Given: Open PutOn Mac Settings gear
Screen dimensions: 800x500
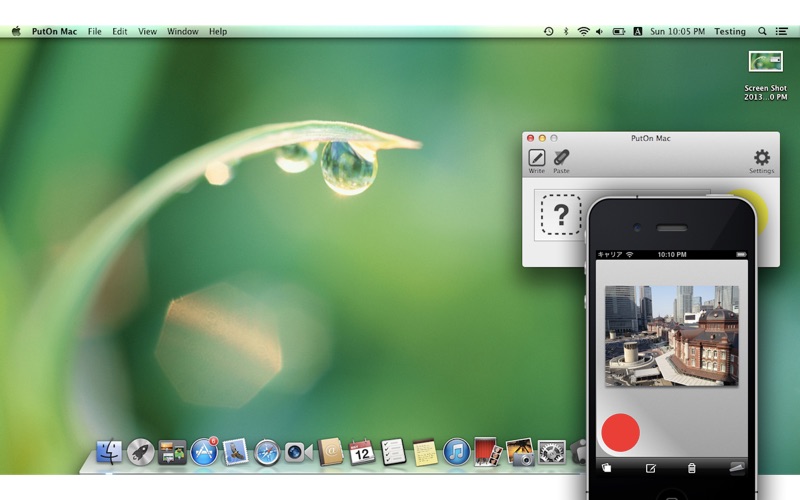Looking at the screenshot, I should 762,157.
